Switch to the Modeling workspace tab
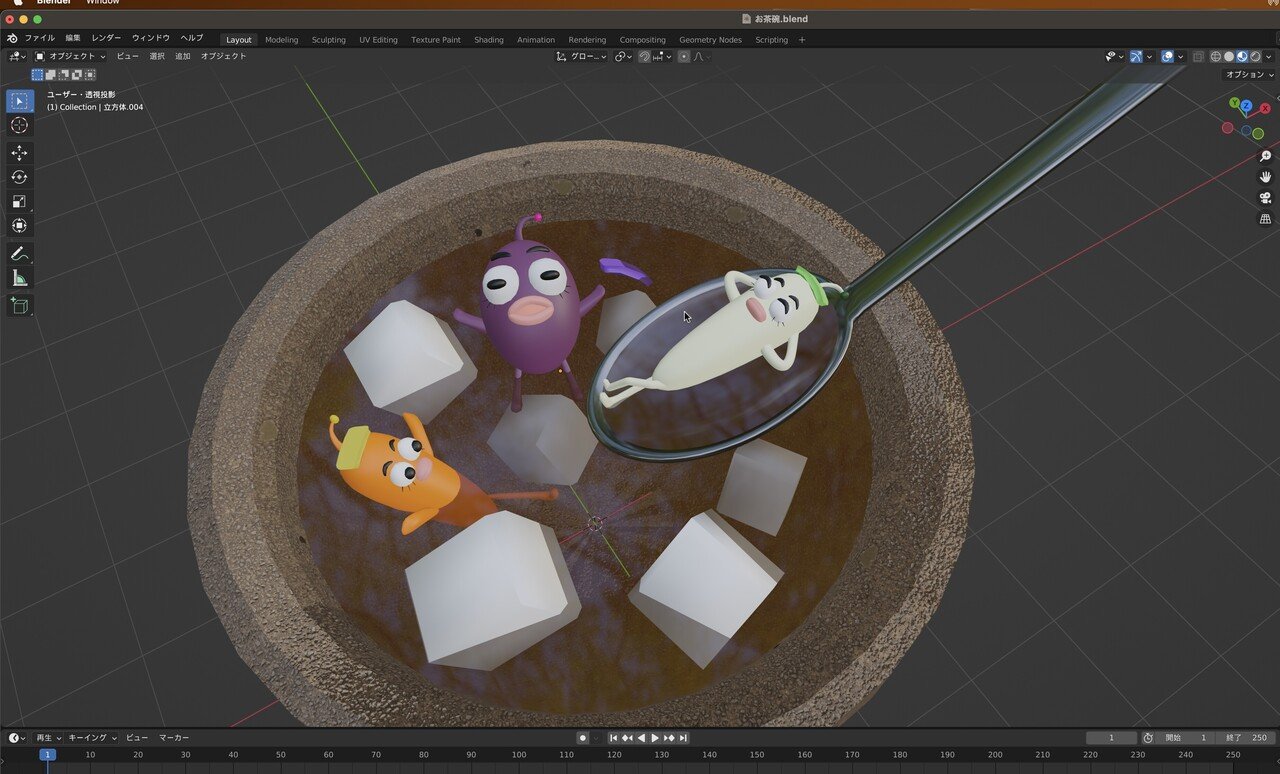Screen dimensions: 1280x774 click(x=281, y=39)
